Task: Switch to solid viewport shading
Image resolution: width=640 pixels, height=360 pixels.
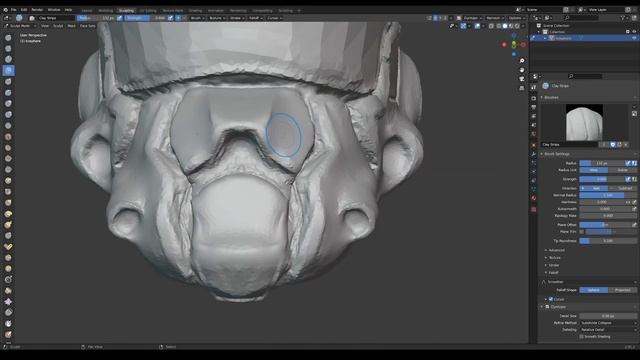Action: [505, 26]
